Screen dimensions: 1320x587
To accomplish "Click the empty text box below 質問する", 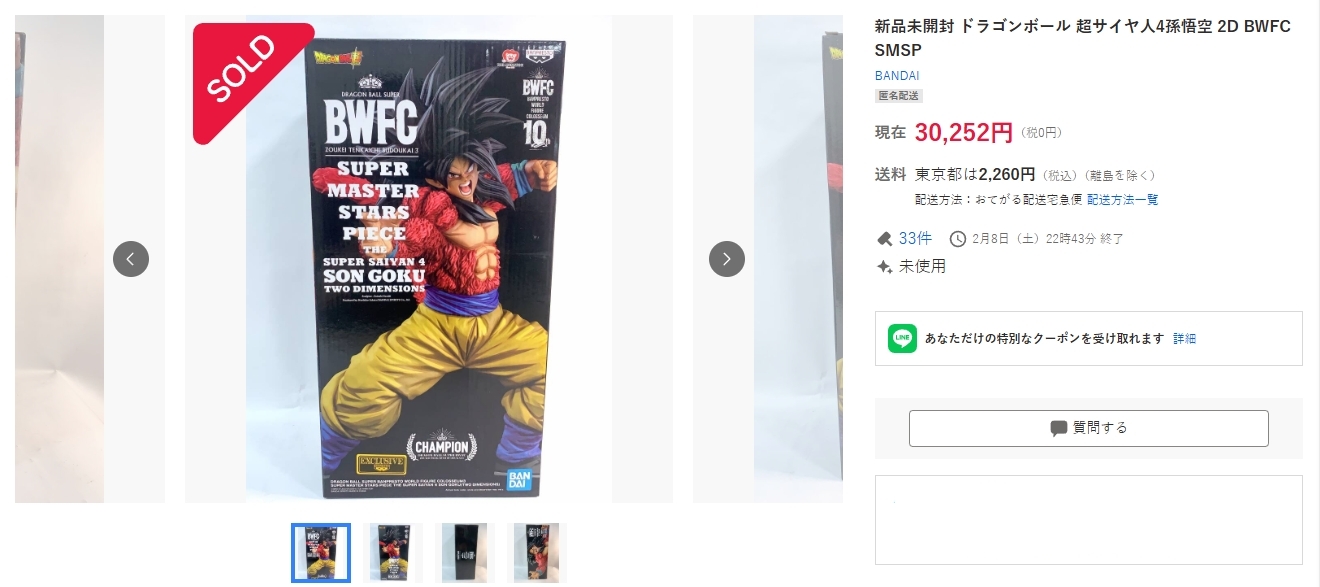I will [x=1089, y=520].
